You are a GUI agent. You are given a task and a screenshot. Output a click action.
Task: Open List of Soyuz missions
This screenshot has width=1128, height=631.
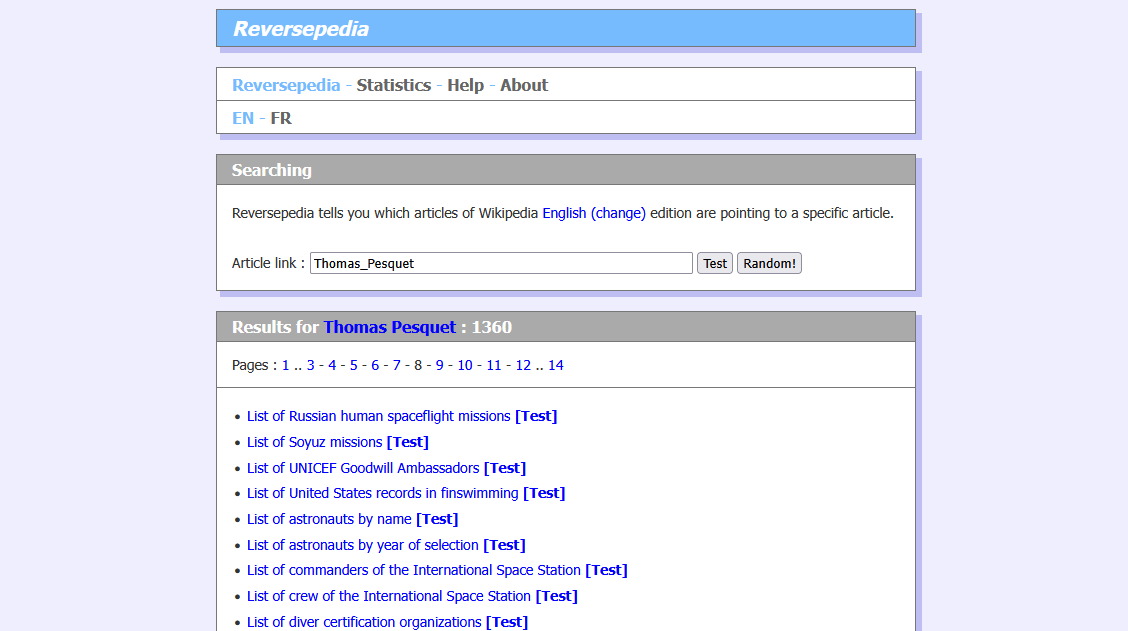tap(314, 442)
